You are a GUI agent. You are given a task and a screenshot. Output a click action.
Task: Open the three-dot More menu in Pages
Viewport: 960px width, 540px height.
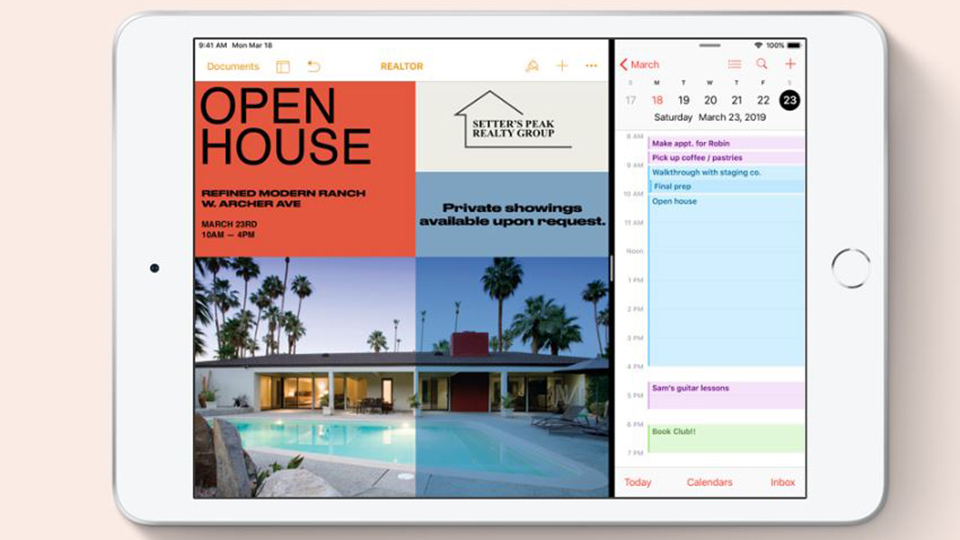(x=591, y=67)
